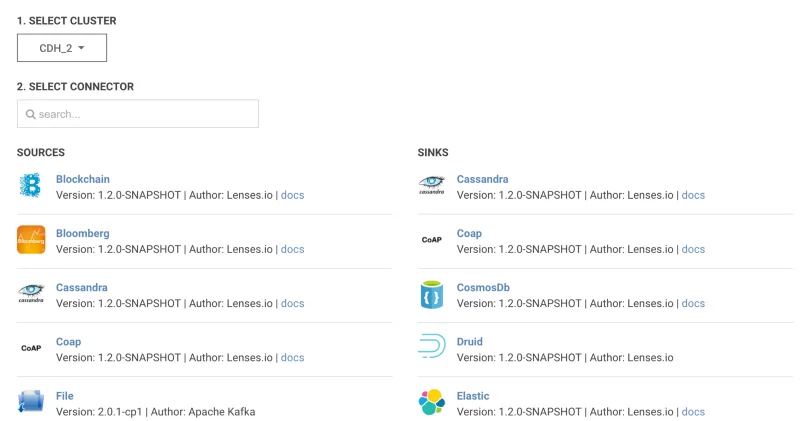This screenshot has height=421, width=800.
Task: Click the Druid version and author line
Action: pos(565,357)
